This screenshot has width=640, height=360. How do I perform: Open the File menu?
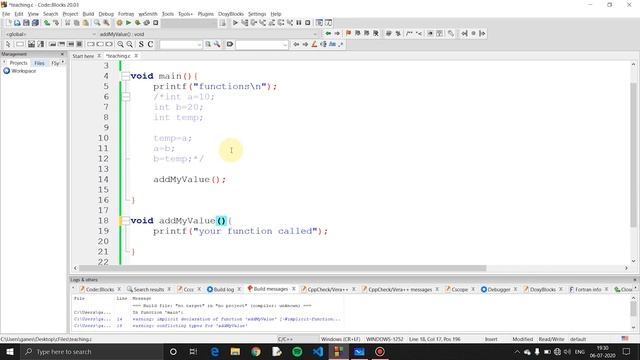pyautogui.click(x=6, y=14)
